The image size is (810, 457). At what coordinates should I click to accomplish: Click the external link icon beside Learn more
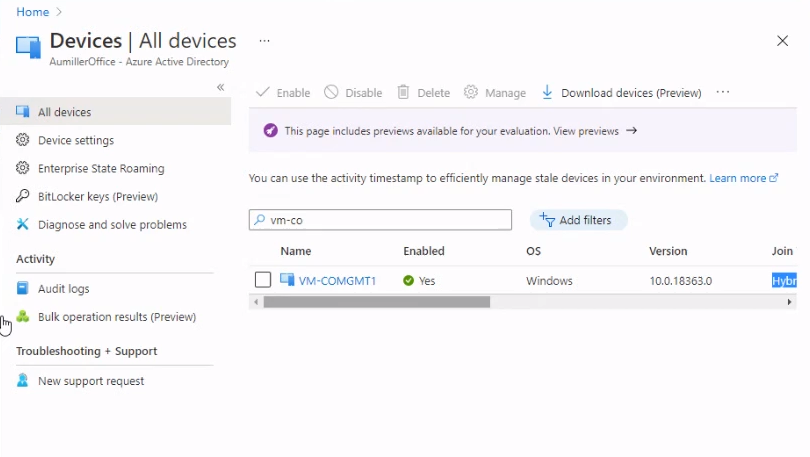[x=773, y=178]
